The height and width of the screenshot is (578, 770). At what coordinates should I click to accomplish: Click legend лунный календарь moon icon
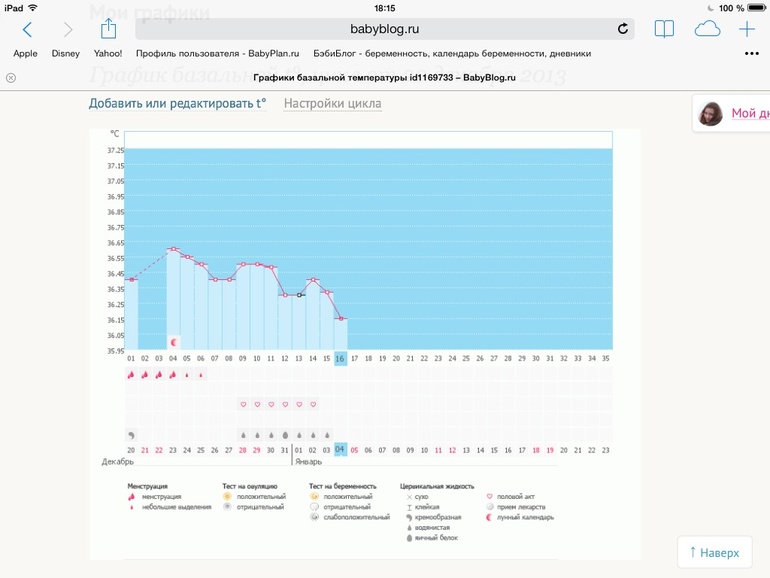(x=489, y=517)
